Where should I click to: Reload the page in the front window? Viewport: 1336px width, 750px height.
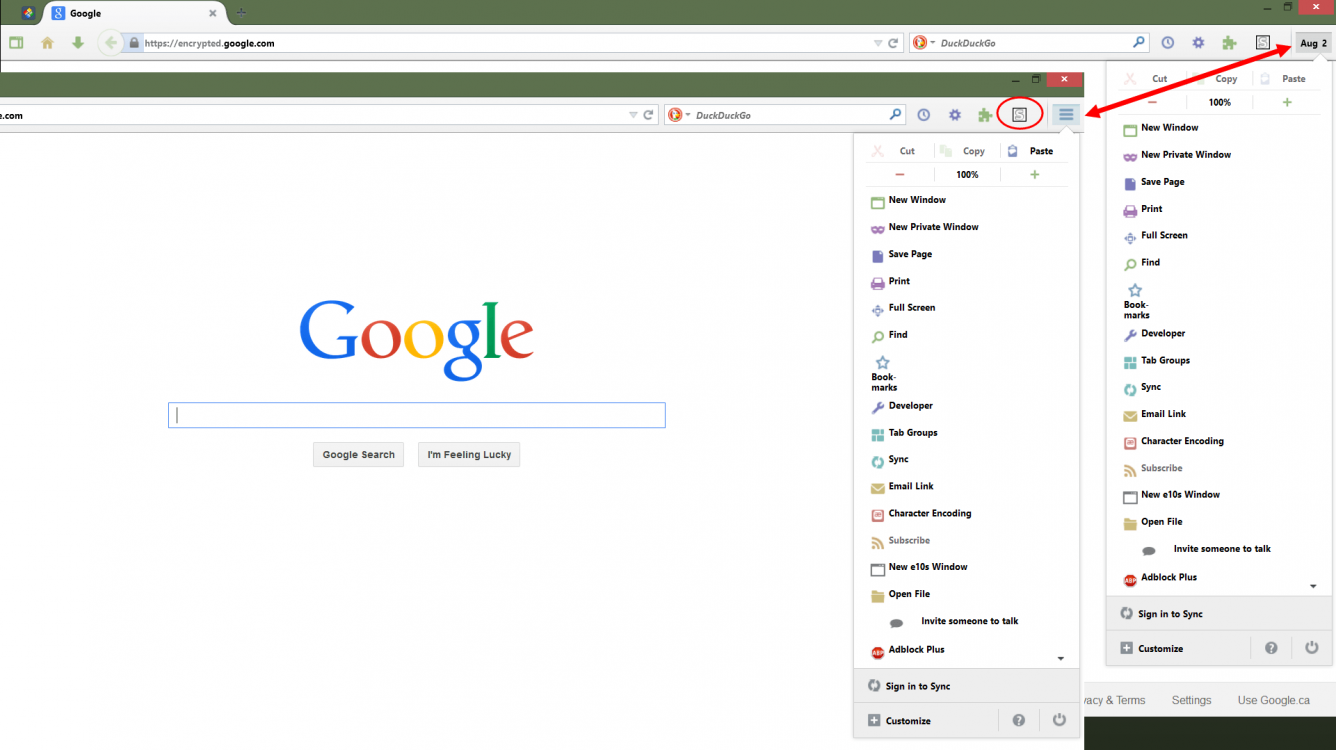648,115
